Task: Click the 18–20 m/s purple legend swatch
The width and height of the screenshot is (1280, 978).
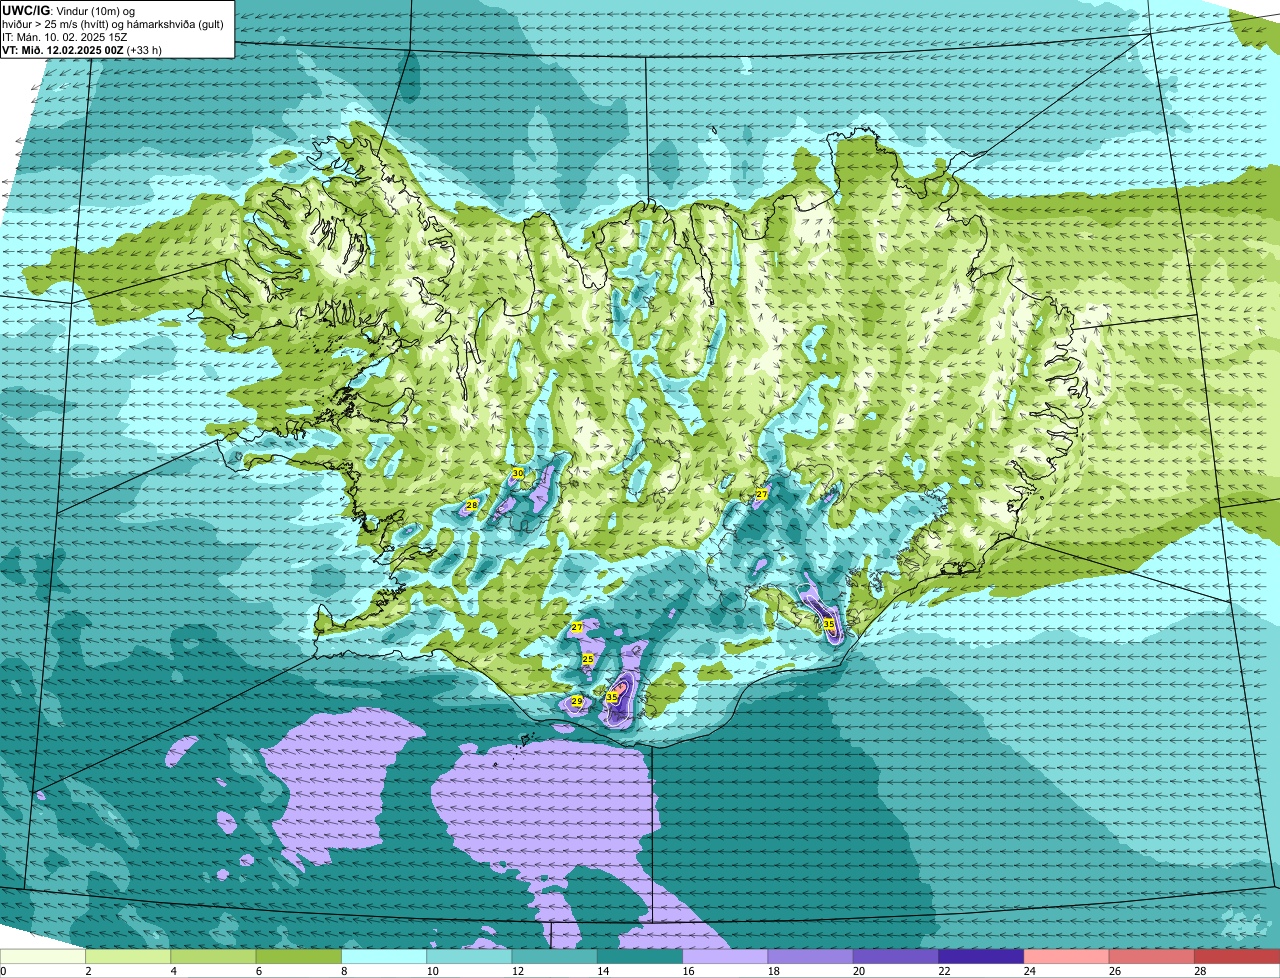Action: [811, 957]
